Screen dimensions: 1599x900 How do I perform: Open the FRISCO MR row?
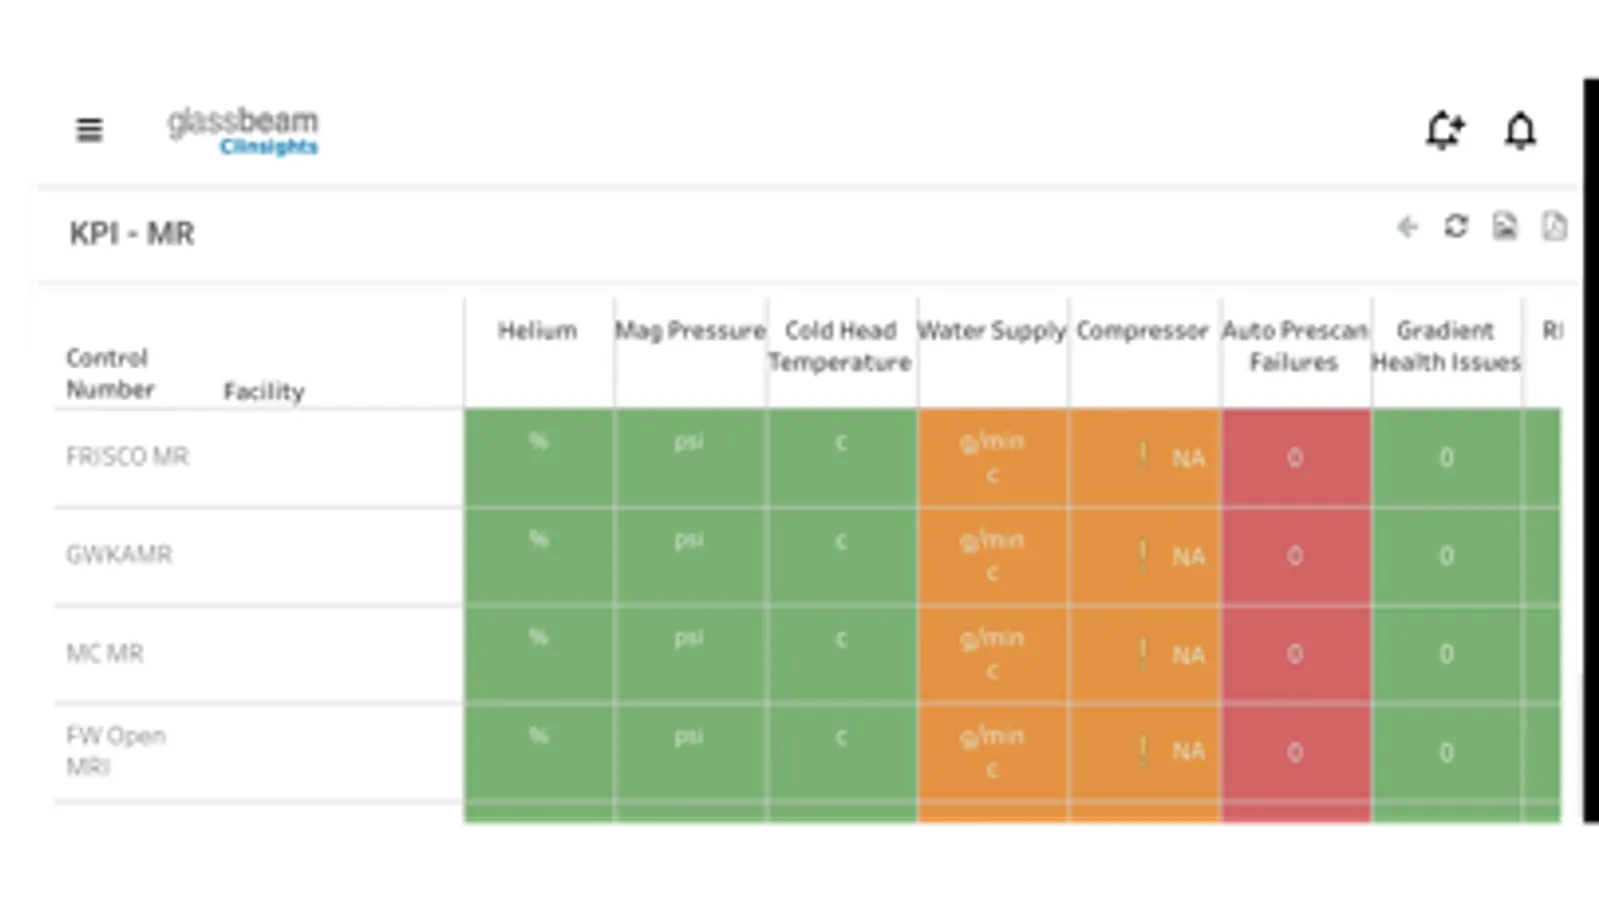[128, 457]
